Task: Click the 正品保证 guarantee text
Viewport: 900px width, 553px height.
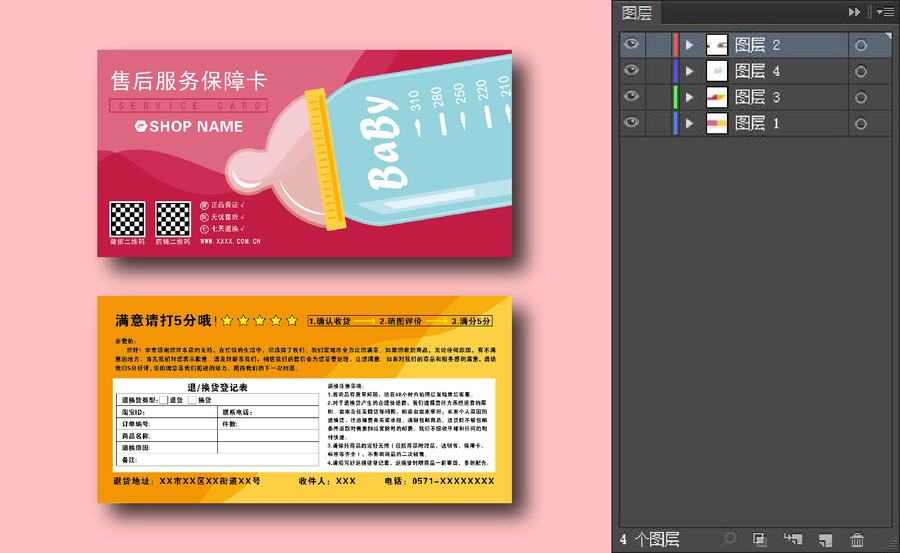Action: point(222,205)
